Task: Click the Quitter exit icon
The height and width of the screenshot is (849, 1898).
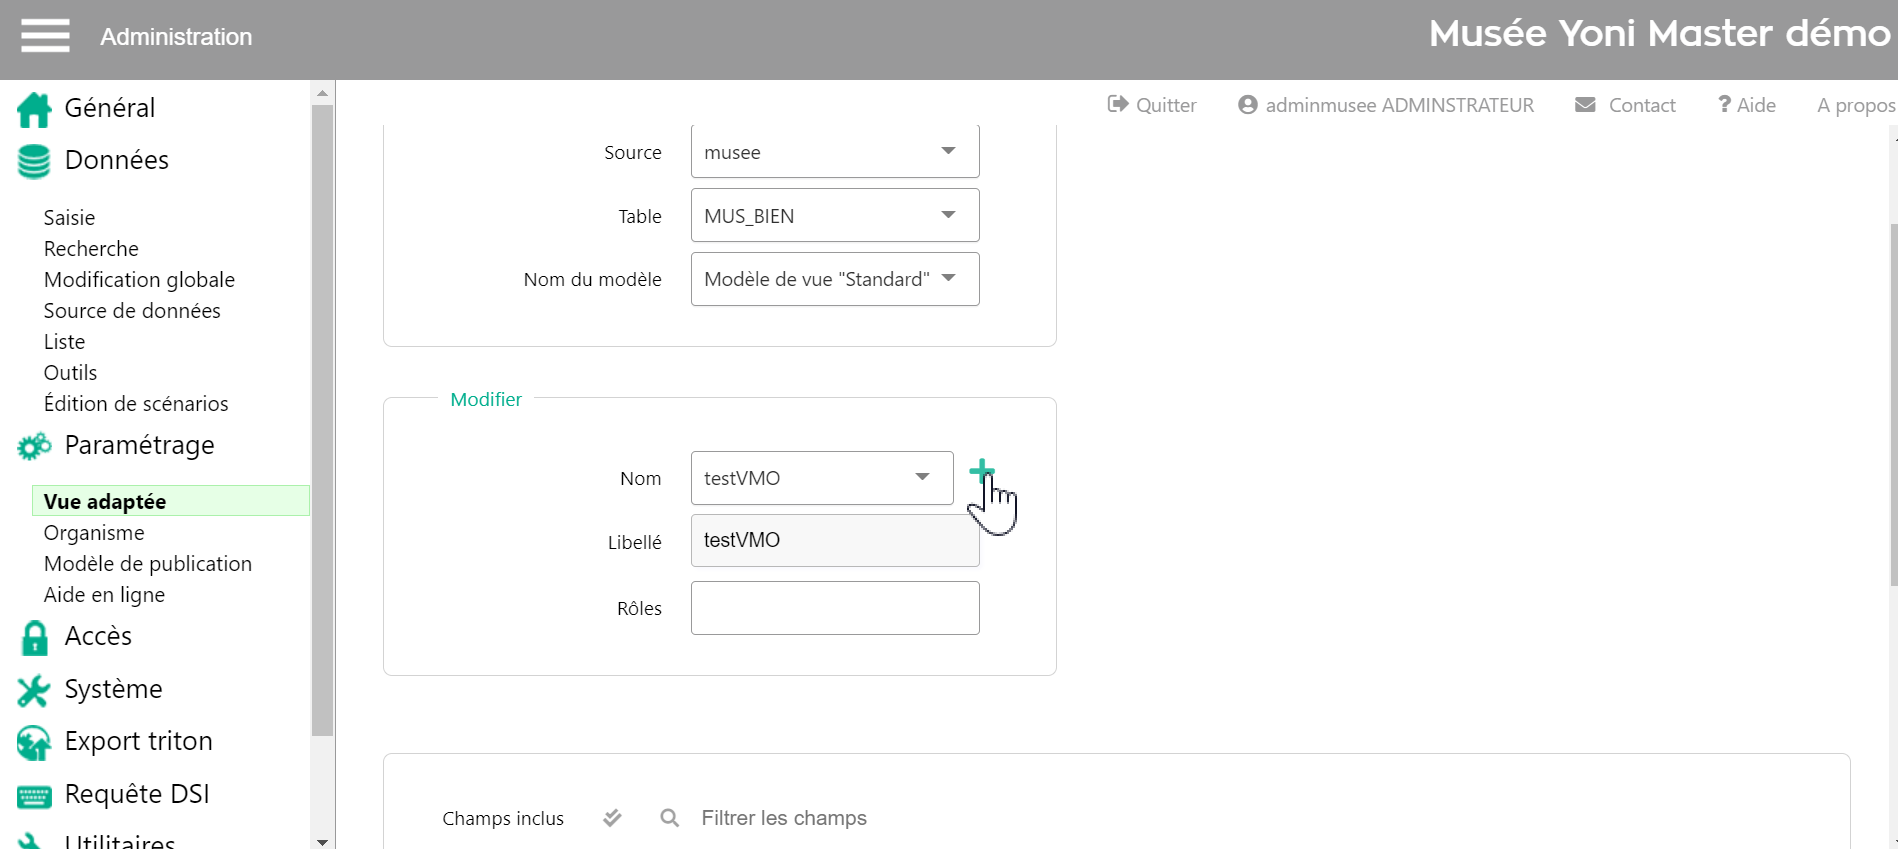Action: [x=1118, y=104]
